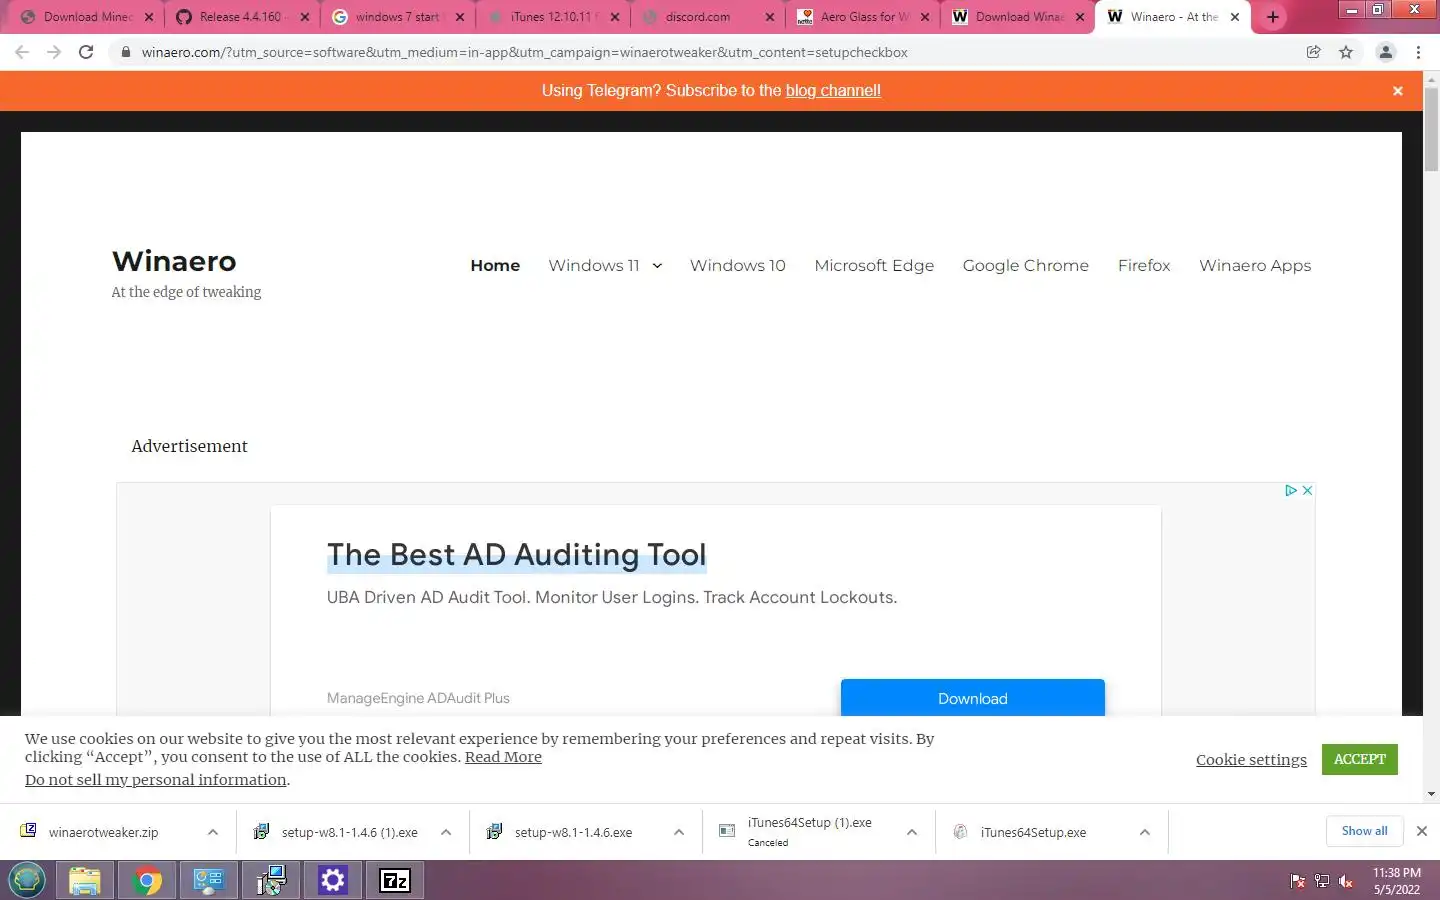This screenshot has height=900, width=1440.
Task: Click Show all downloads
Action: coord(1364,831)
